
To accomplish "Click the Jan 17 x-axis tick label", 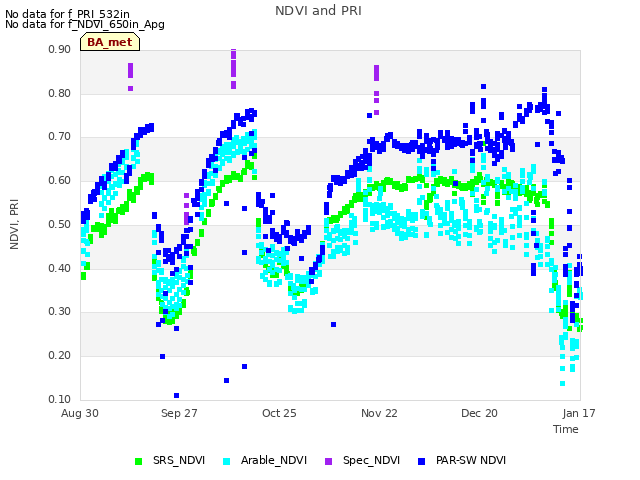I will point(579,413).
